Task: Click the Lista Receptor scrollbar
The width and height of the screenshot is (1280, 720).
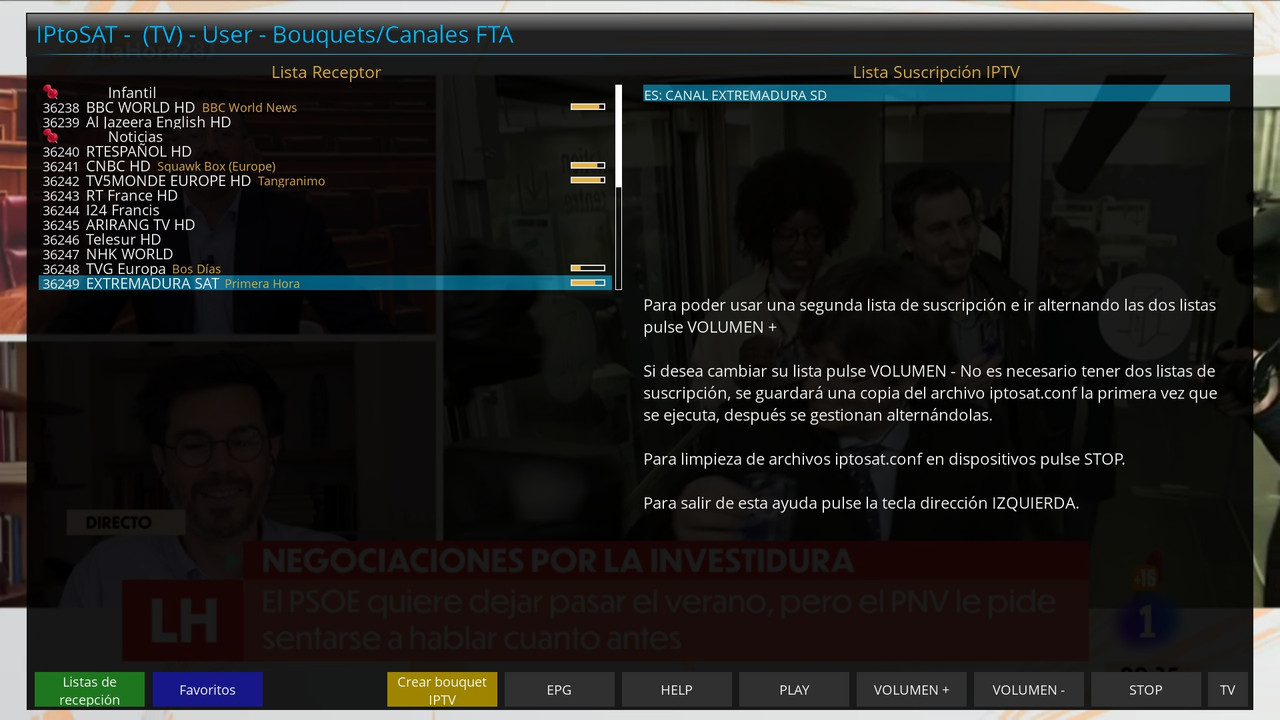Action: pyautogui.click(x=619, y=188)
